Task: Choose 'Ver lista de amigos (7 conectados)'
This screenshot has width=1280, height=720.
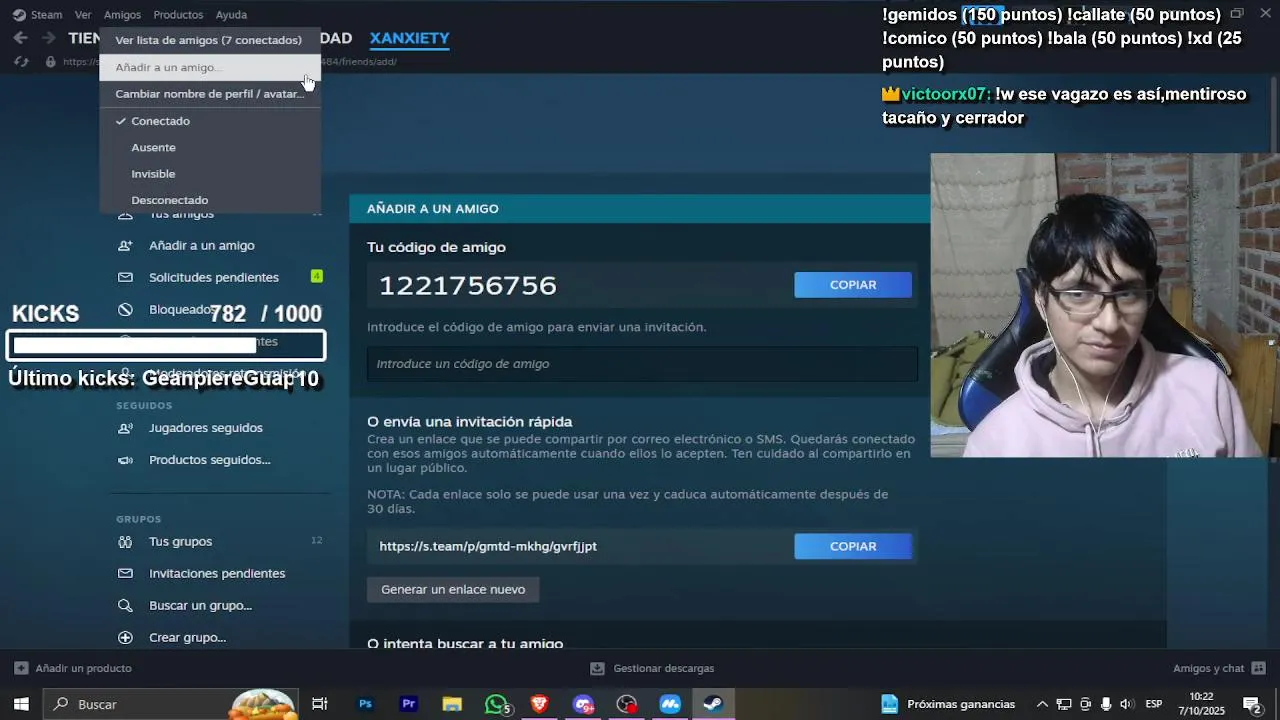Action: 209,40
